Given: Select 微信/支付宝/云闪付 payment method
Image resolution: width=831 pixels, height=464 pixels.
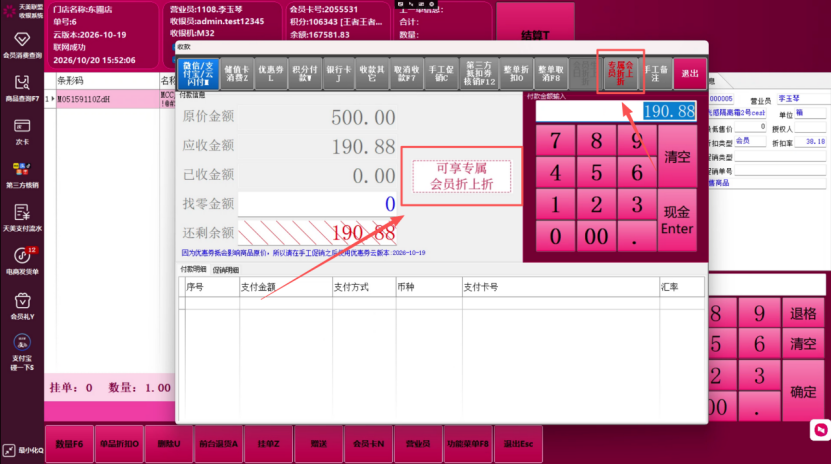Looking at the screenshot, I should [198, 74].
